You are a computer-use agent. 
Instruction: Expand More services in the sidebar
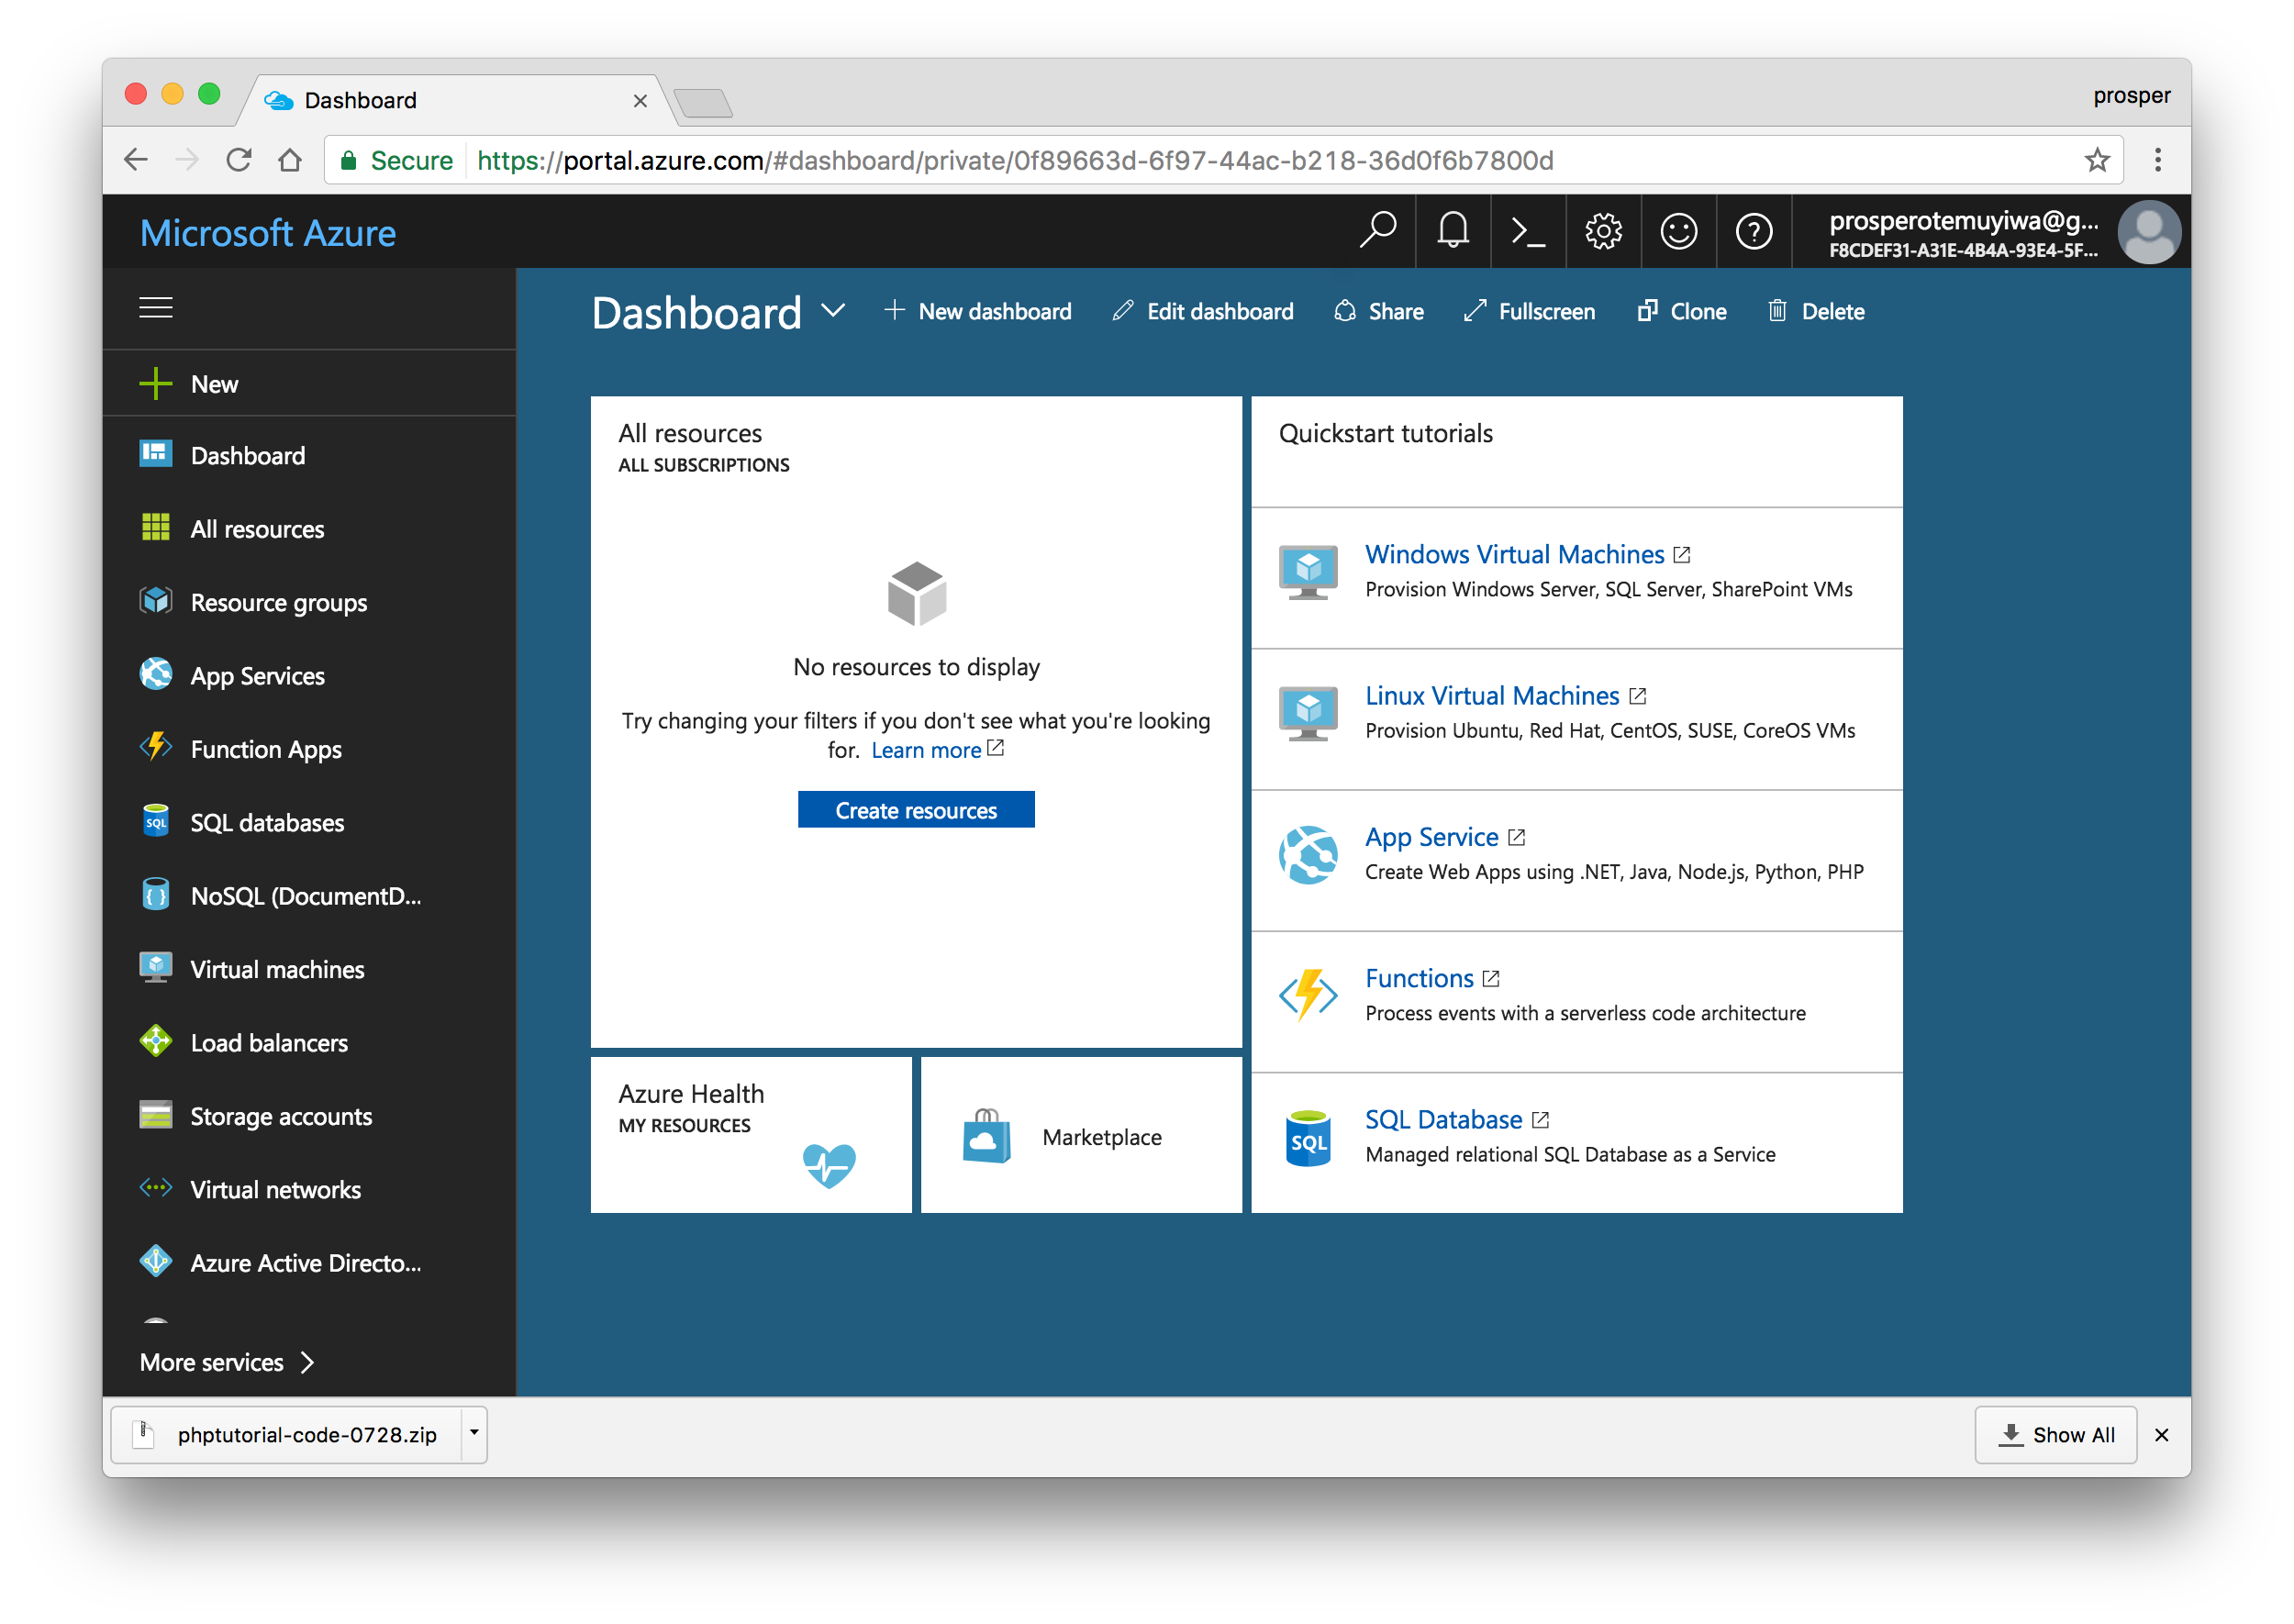click(227, 1362)
